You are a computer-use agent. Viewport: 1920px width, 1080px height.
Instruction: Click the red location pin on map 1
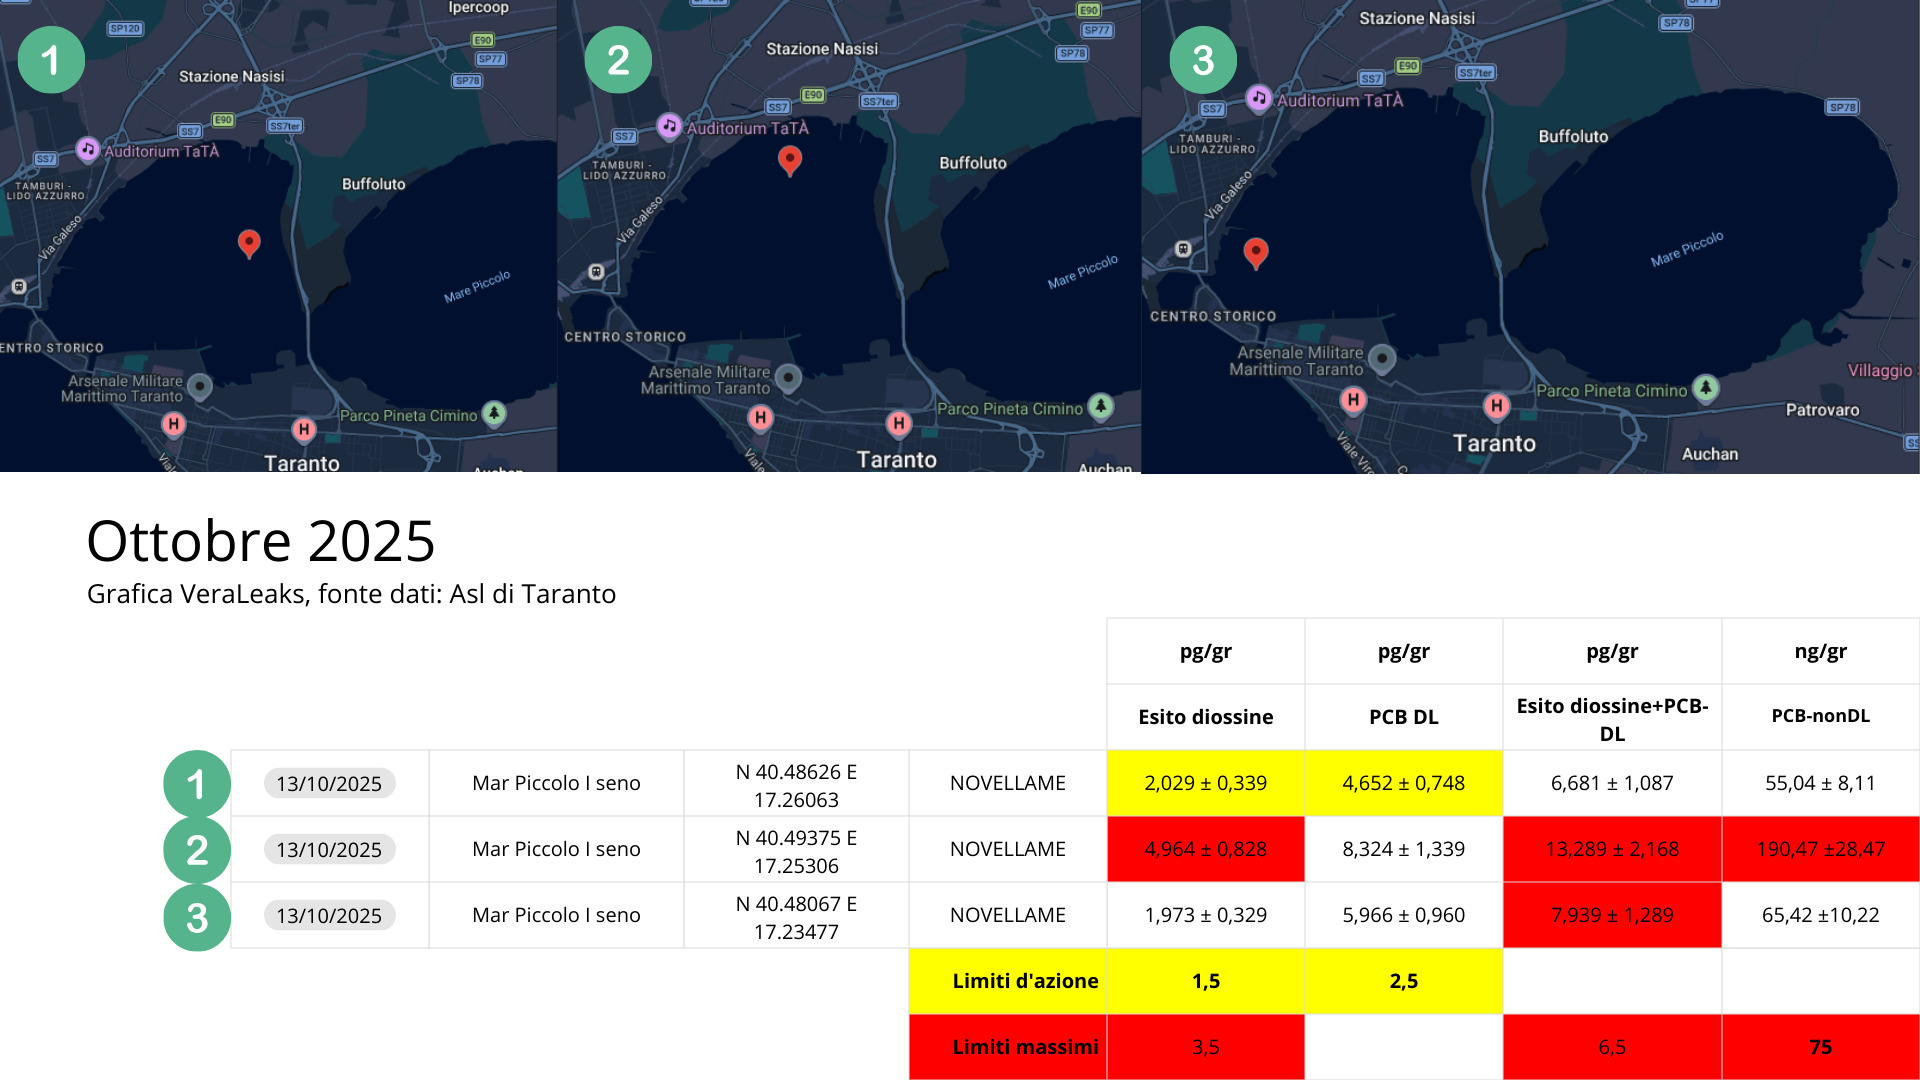[x=249, y=242]
